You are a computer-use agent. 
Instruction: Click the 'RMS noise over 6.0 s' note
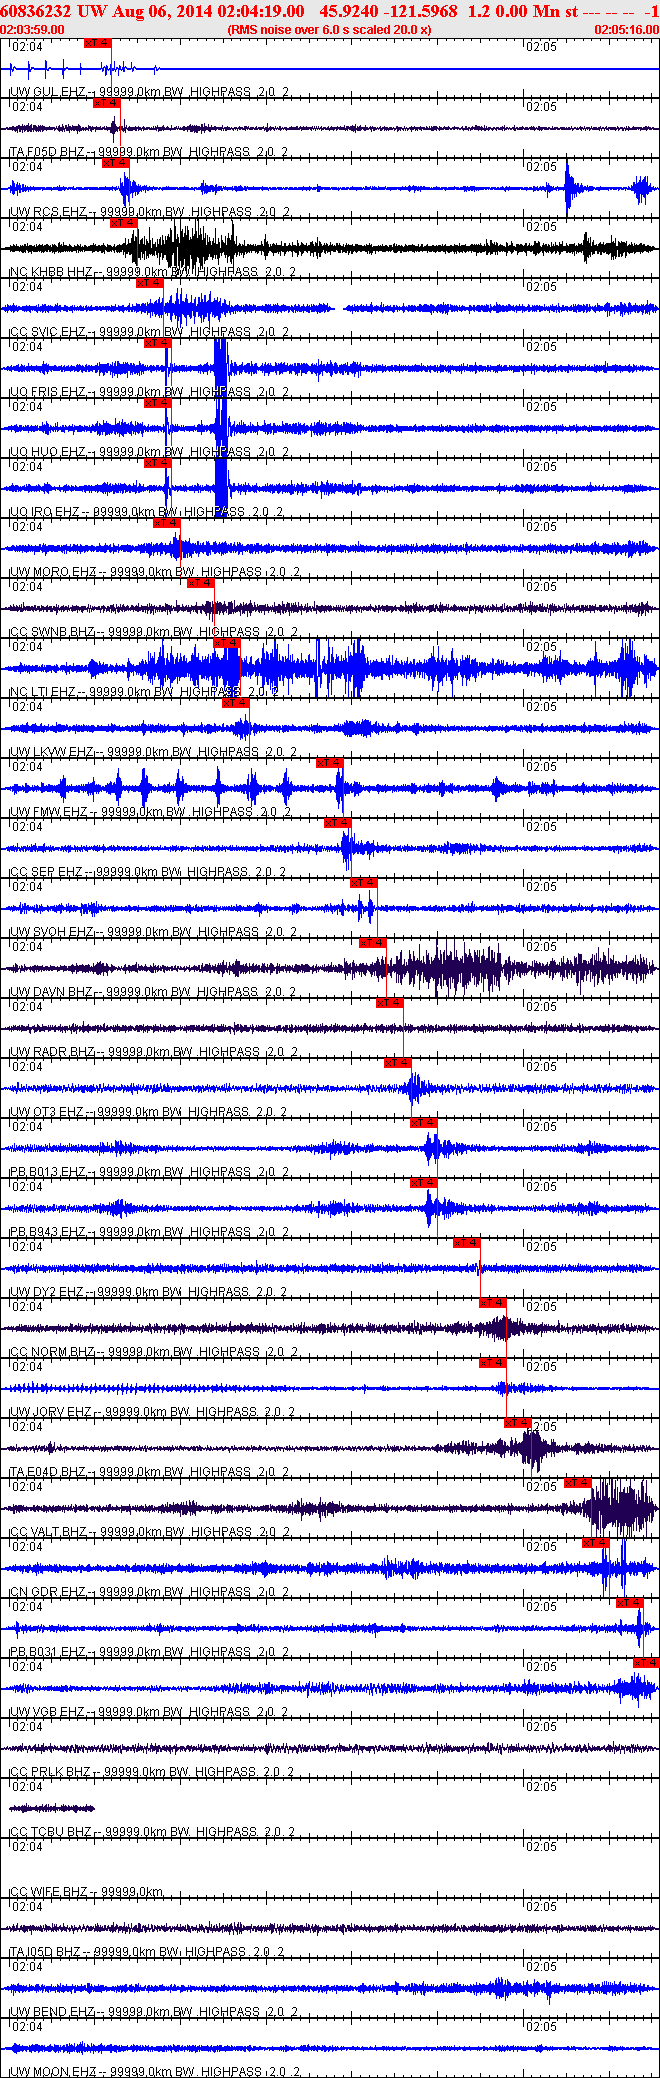tap(330, 29)
